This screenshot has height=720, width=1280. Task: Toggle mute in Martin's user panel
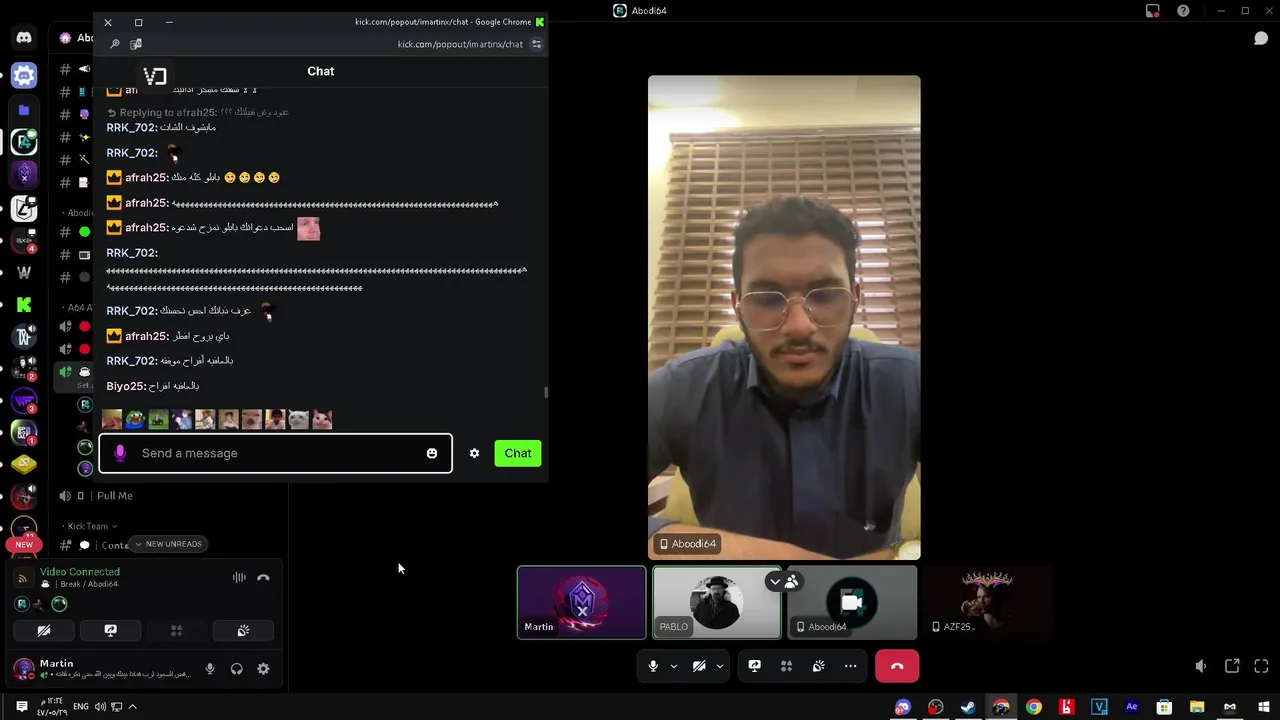(210, 669)
